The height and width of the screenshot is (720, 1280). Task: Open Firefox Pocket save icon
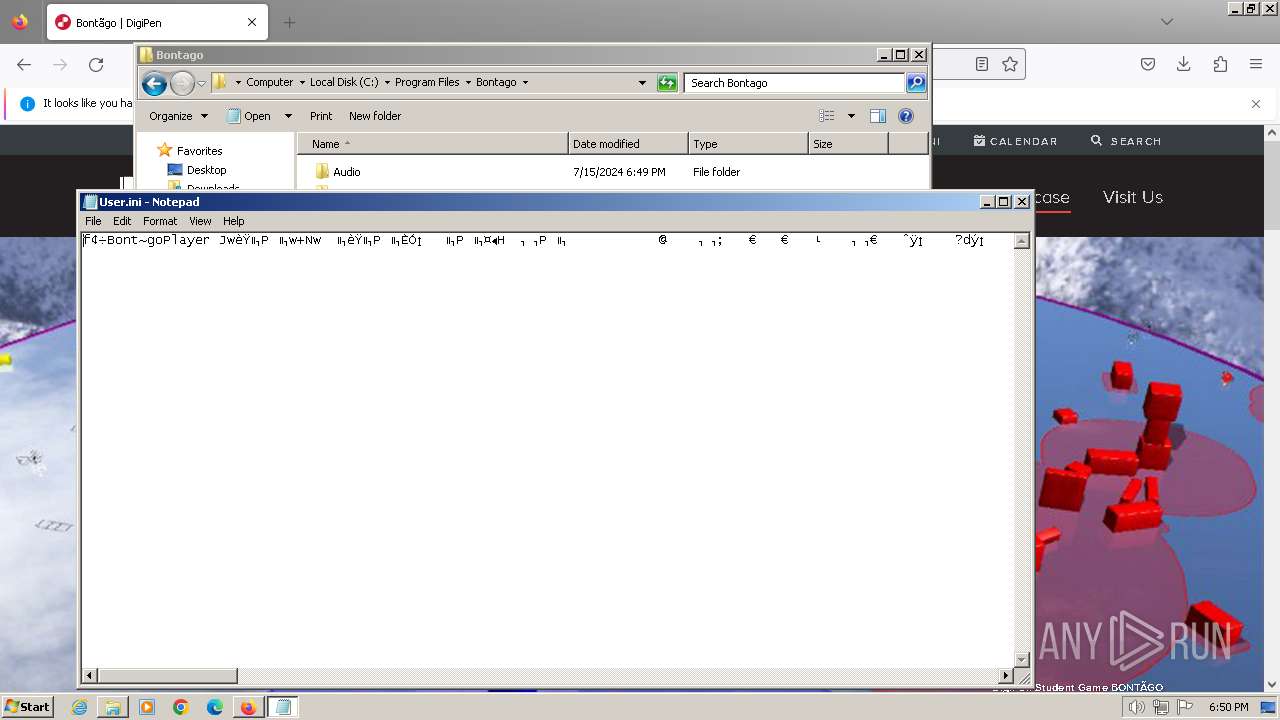point(1148,64)
